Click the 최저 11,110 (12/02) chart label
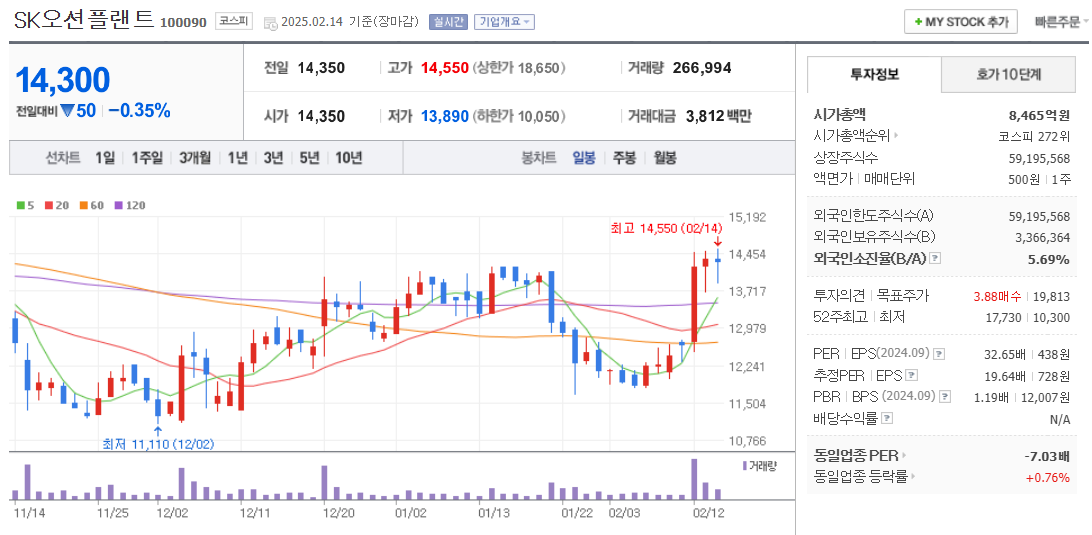This screenshot has width=1092, height=535. pyautogui.click(x=159, y=443)
